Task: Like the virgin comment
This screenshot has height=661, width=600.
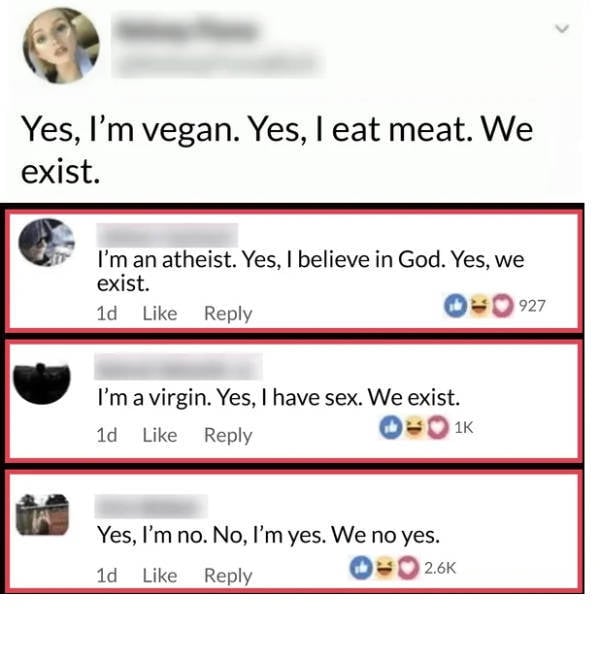Action: pyautogui.click(x=159, y=435)
